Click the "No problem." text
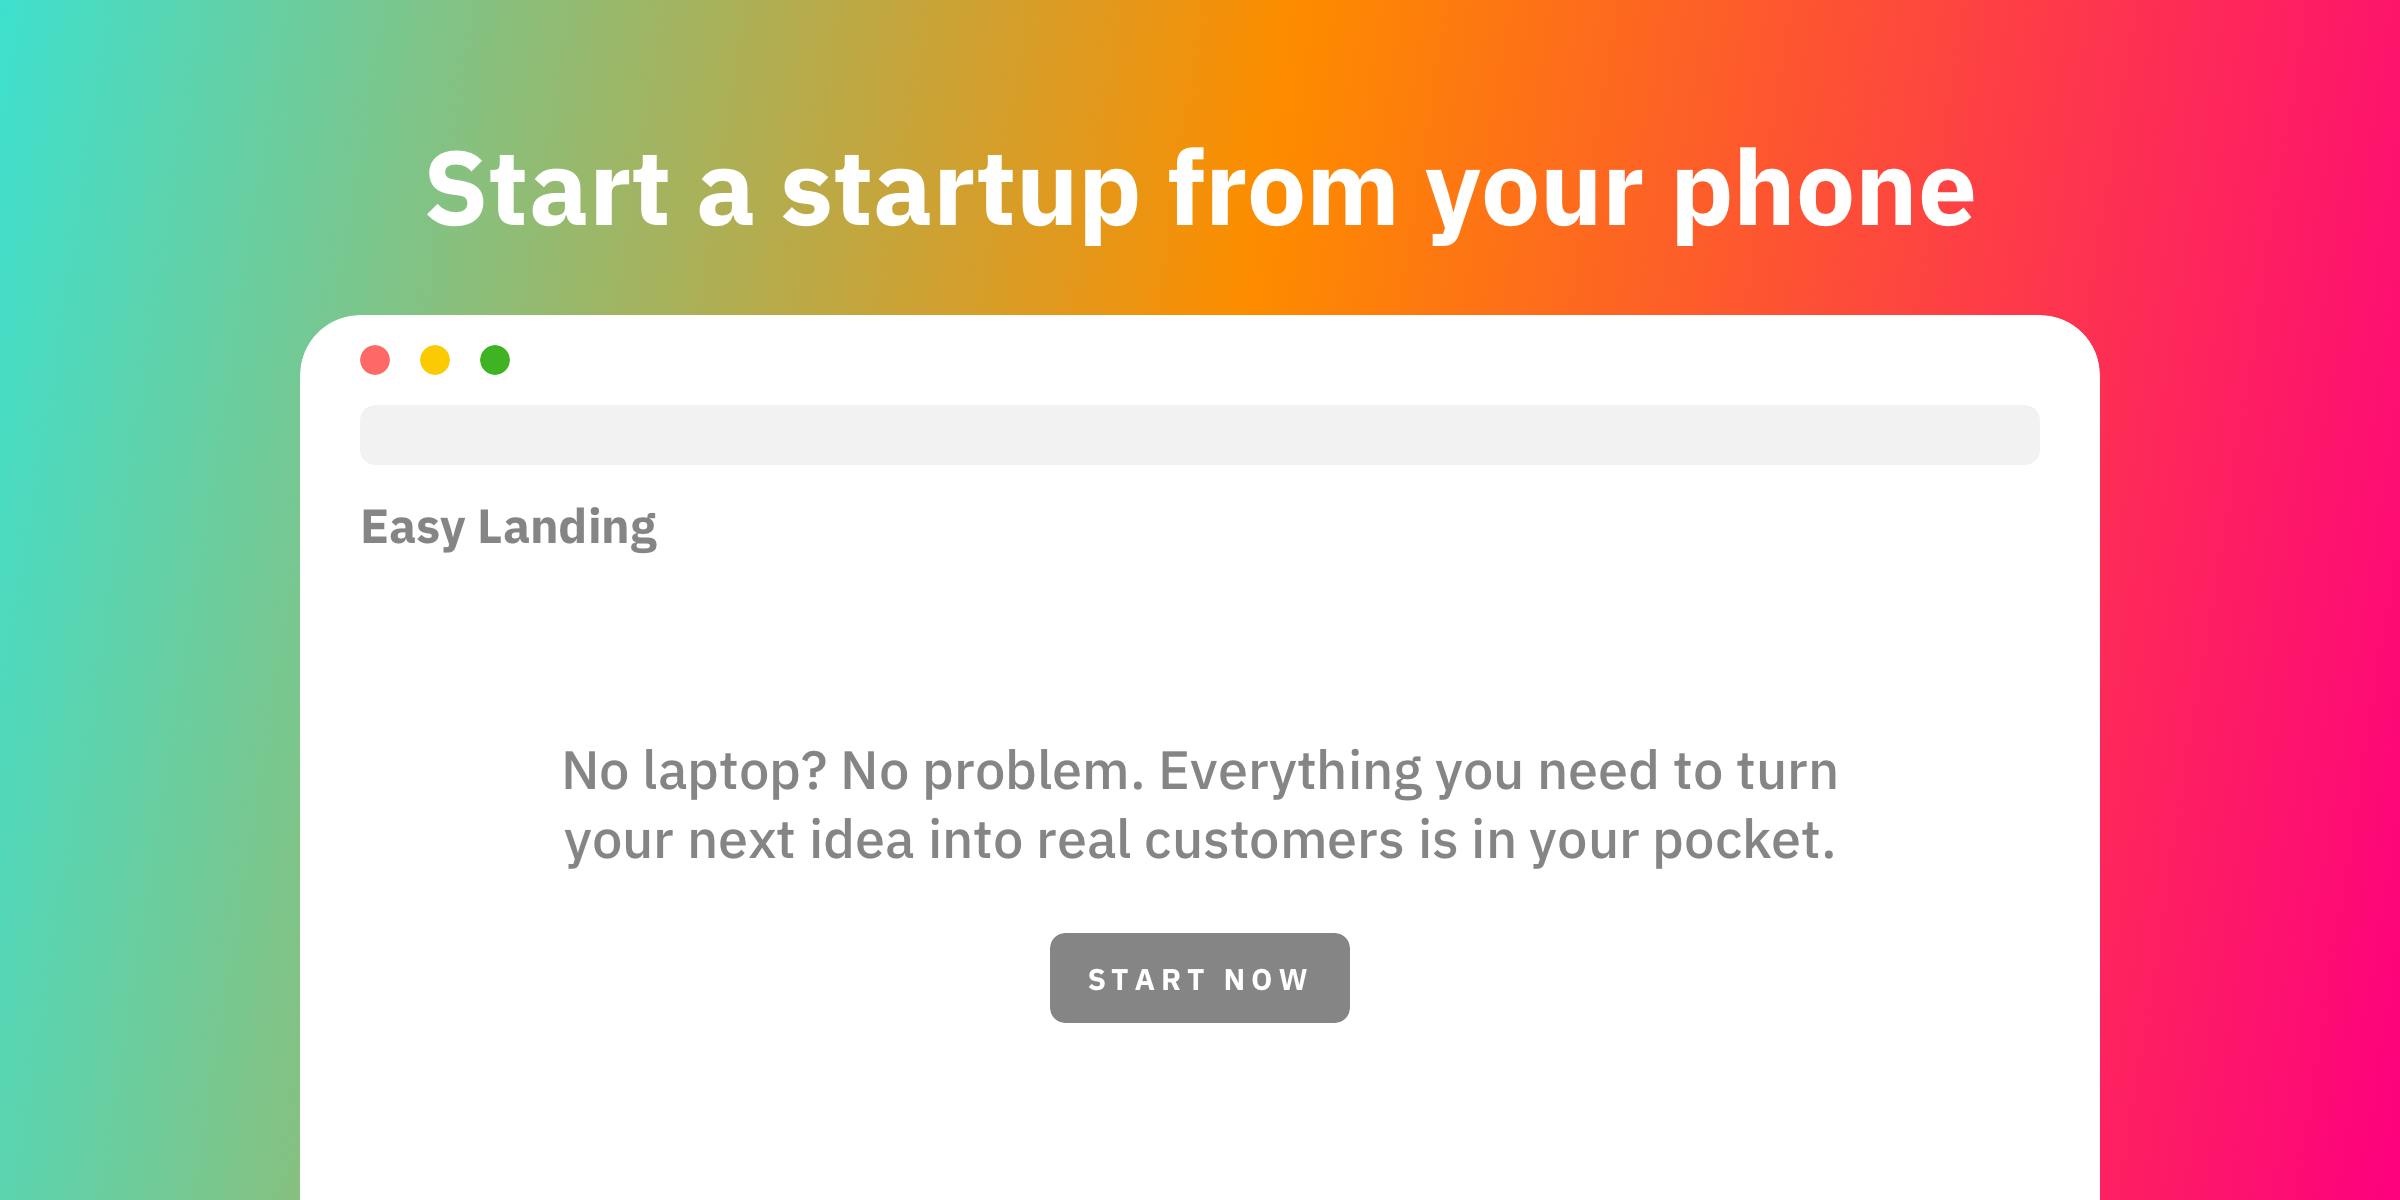 coord(992,772)
